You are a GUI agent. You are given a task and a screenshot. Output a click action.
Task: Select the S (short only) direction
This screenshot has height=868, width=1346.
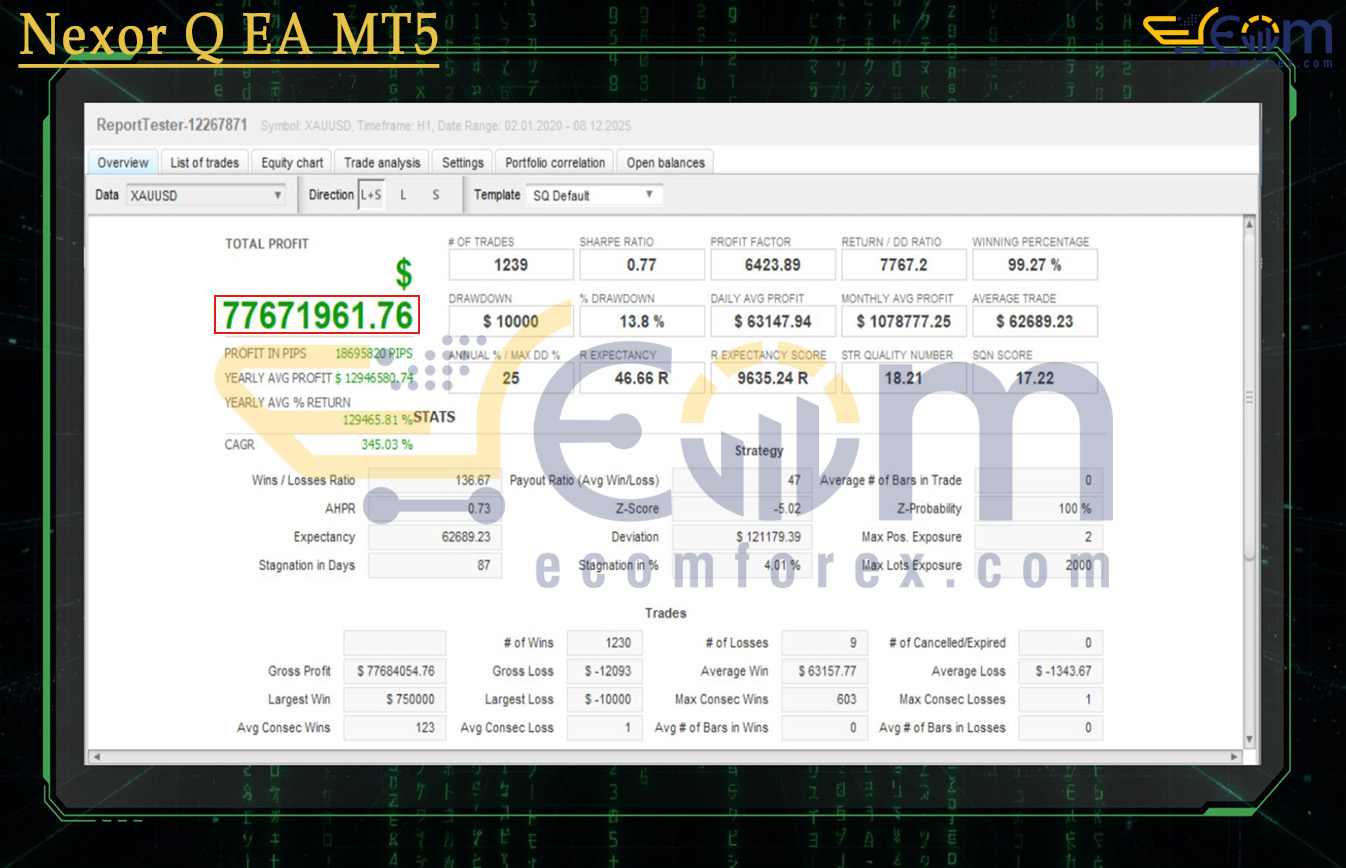point(436,195)
